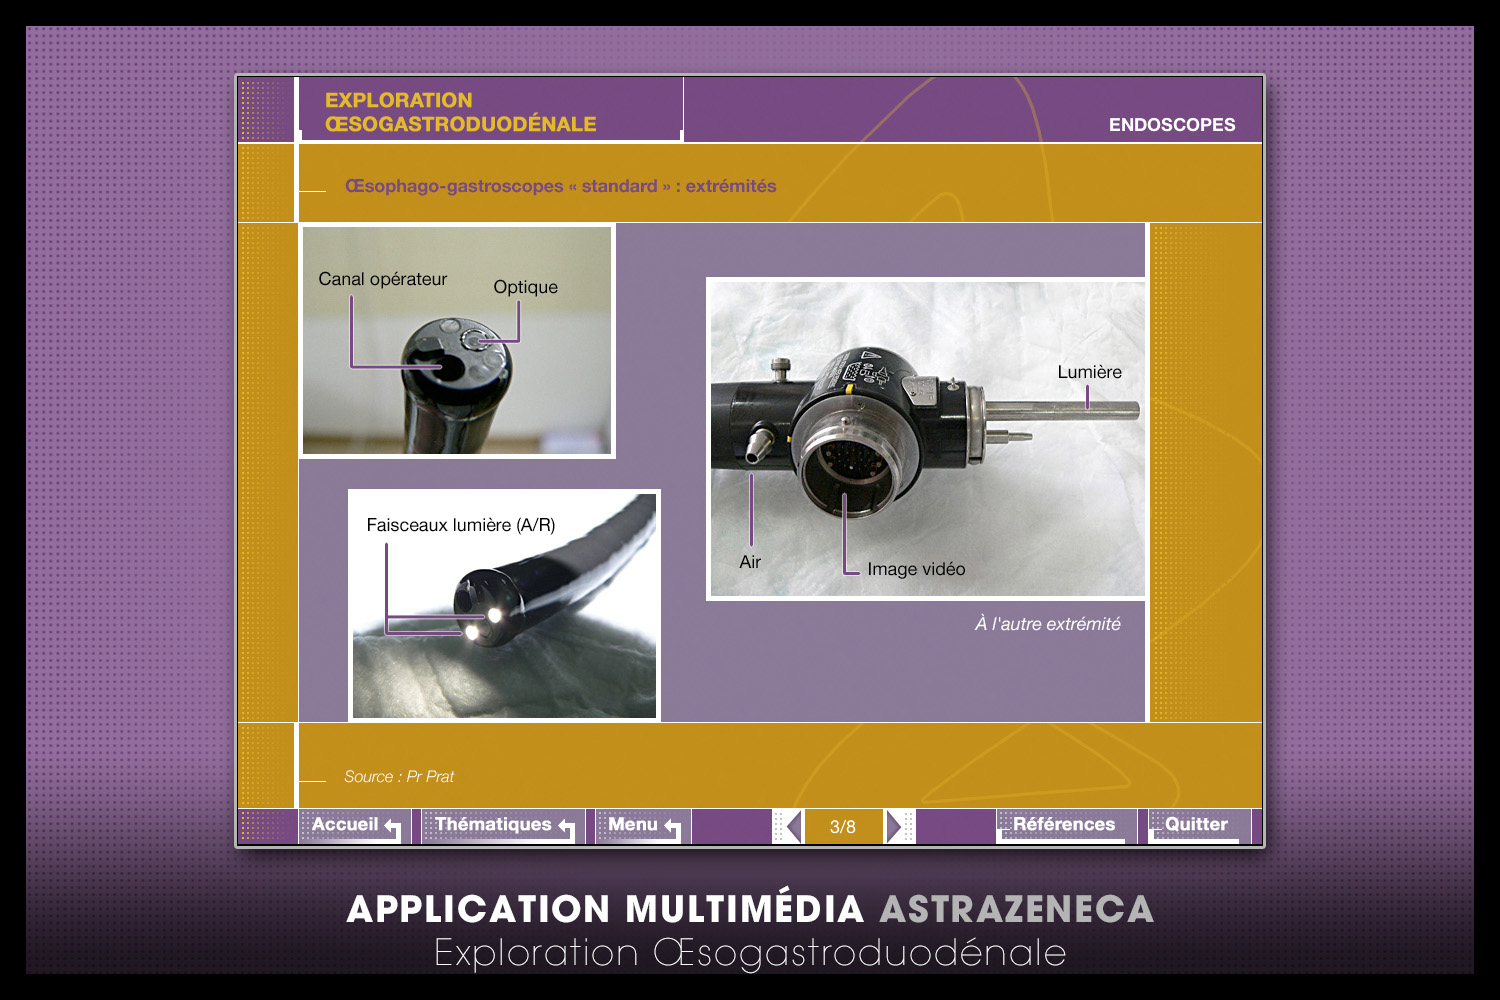Open the Références page

[1063, 825]
